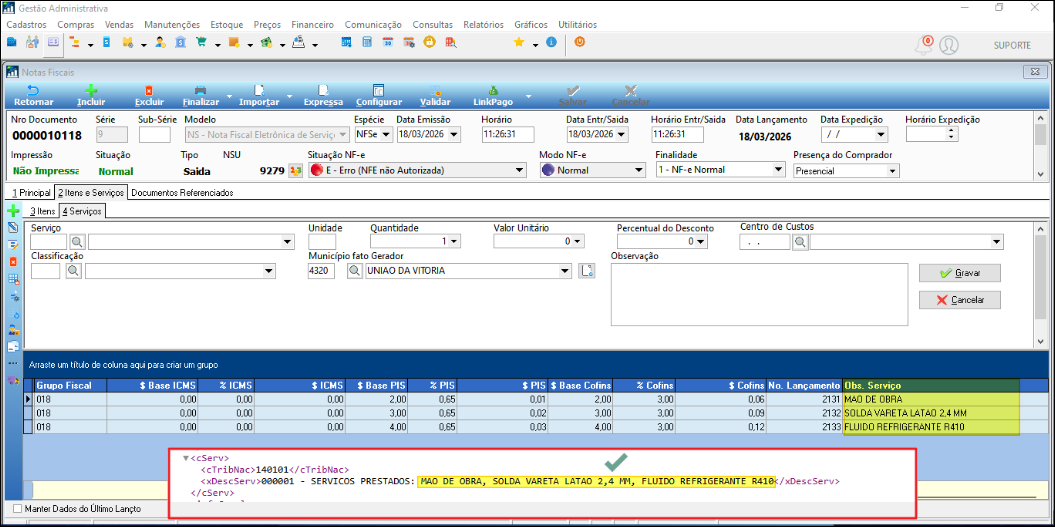Expand the Presença do Comprador dropdown
Viewport: 1055px width, 527px height.
893,171
